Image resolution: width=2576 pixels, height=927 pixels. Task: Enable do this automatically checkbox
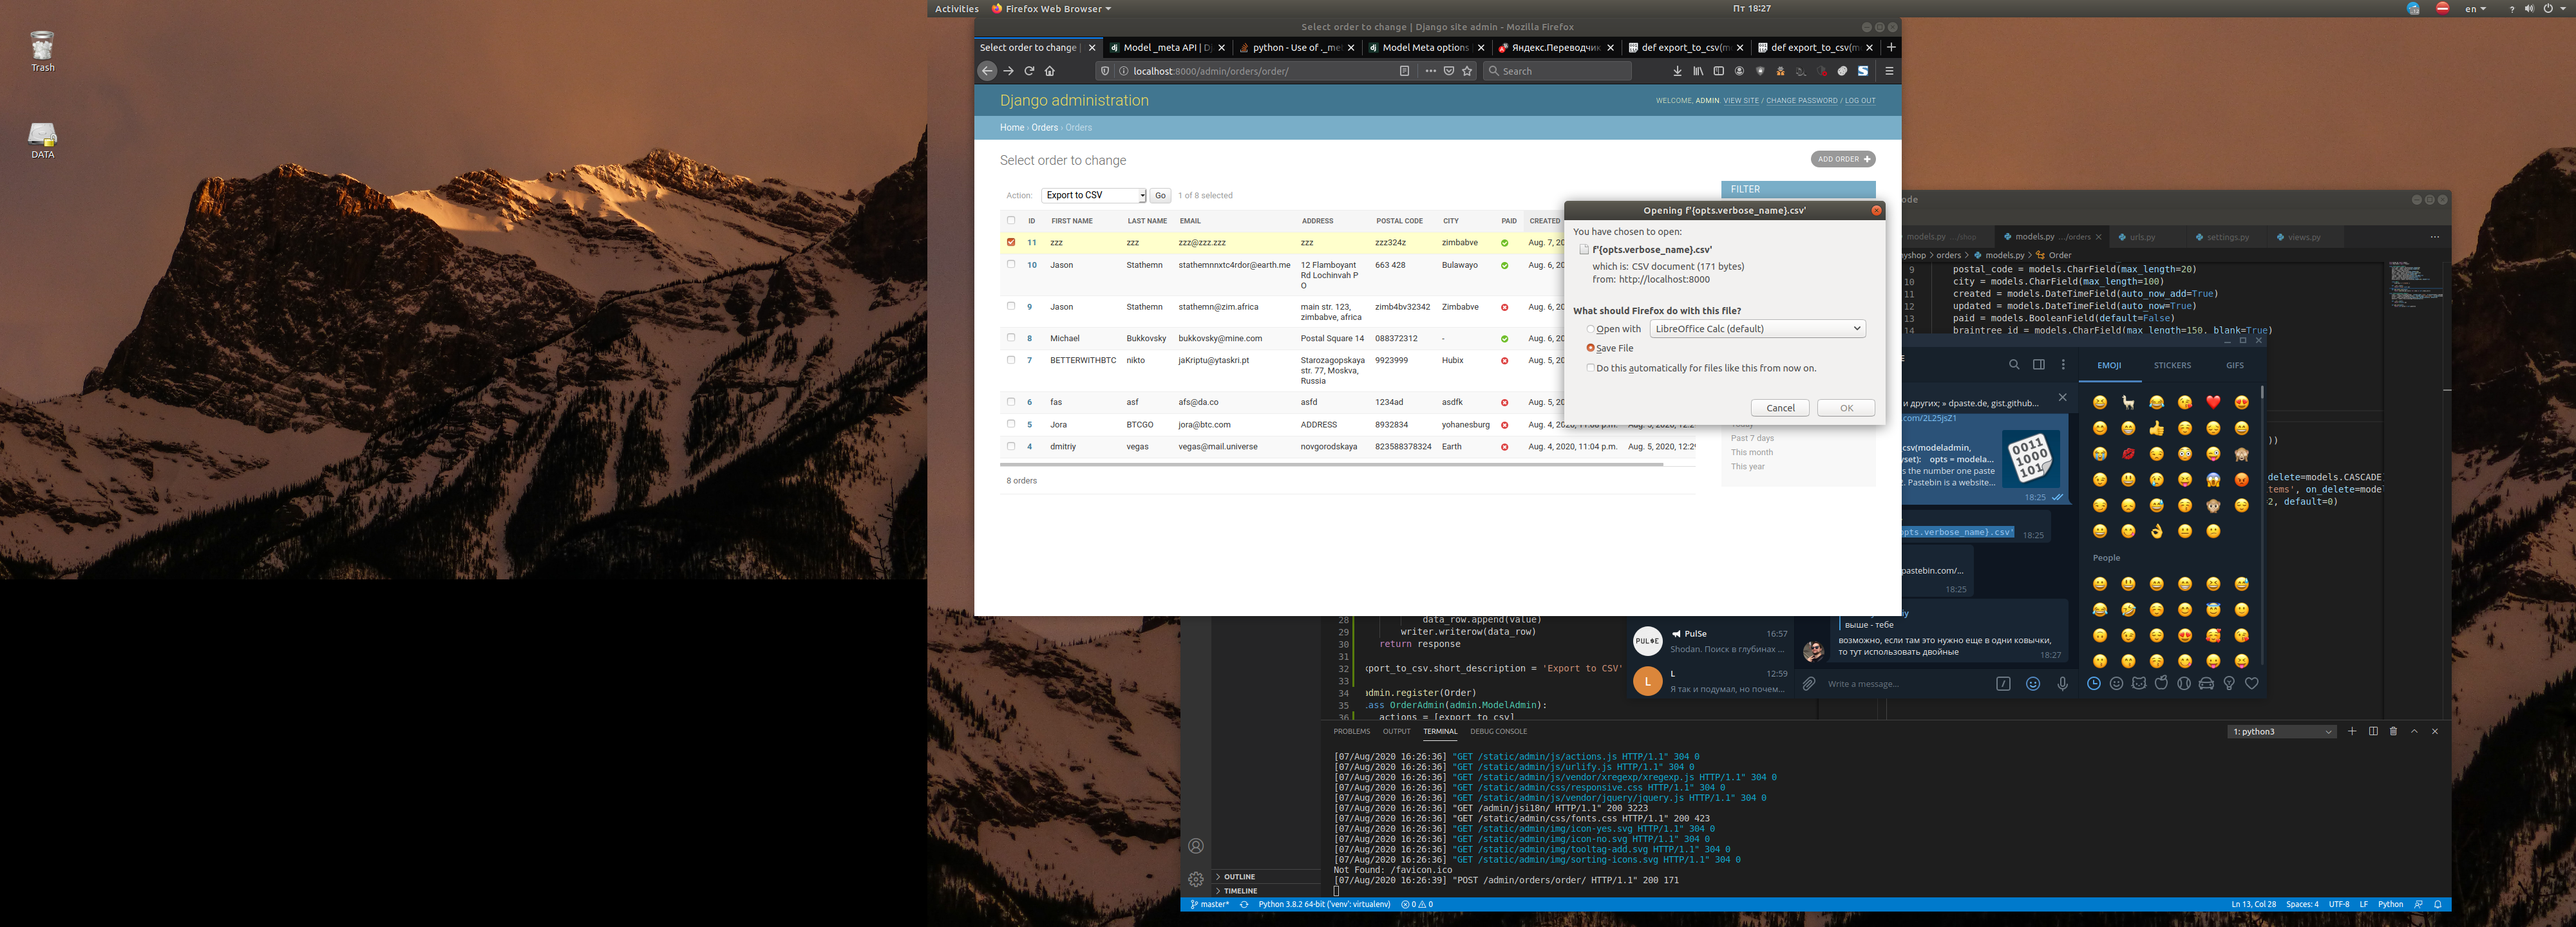(x=1590, y=368)
